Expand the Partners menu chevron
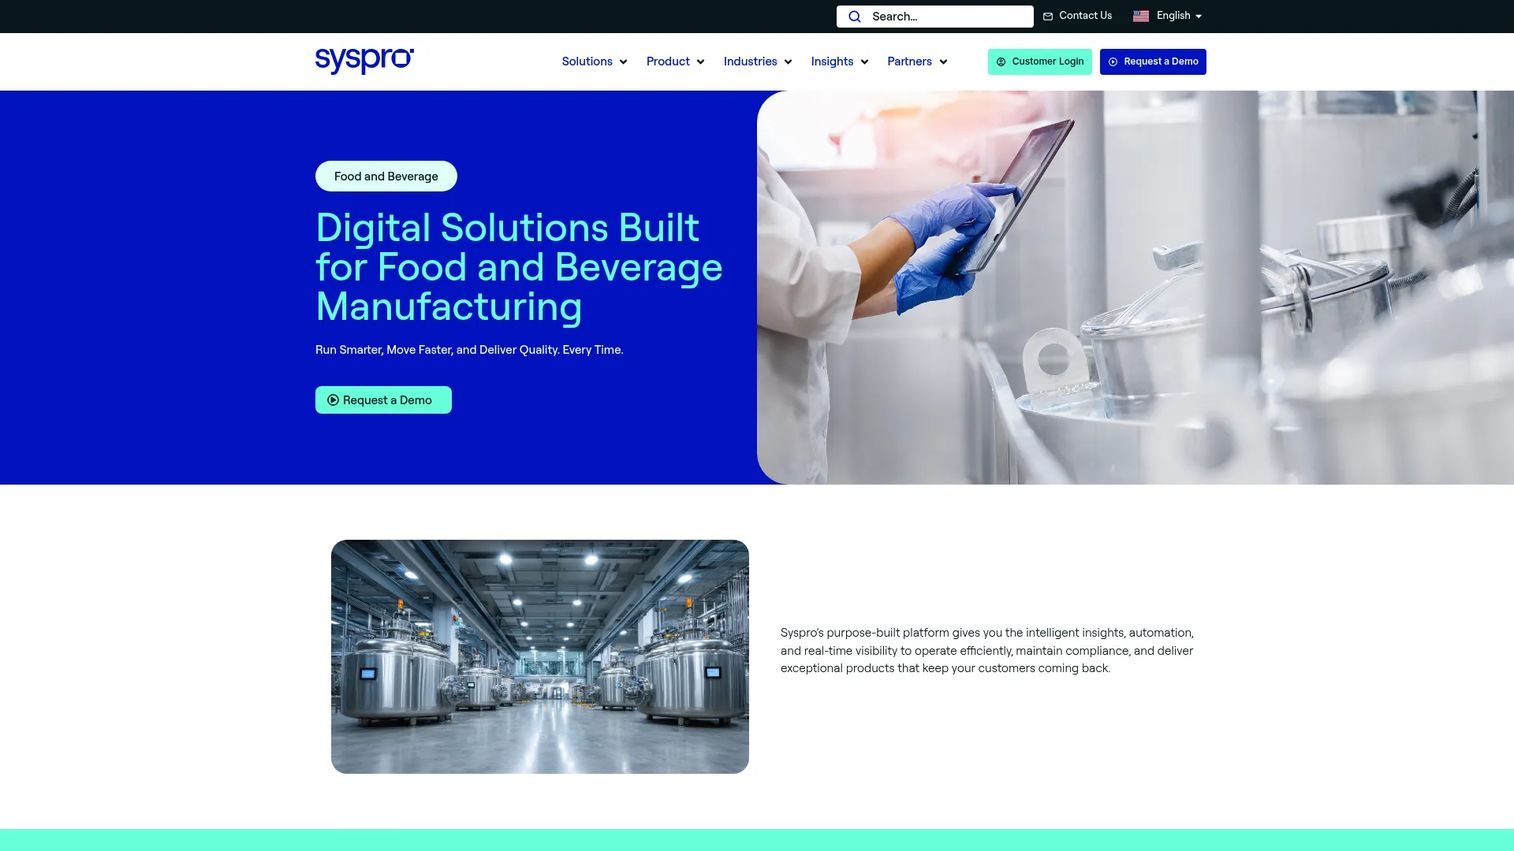The height and width of the screenshot is (851, 1514). (x=943, y=62)
